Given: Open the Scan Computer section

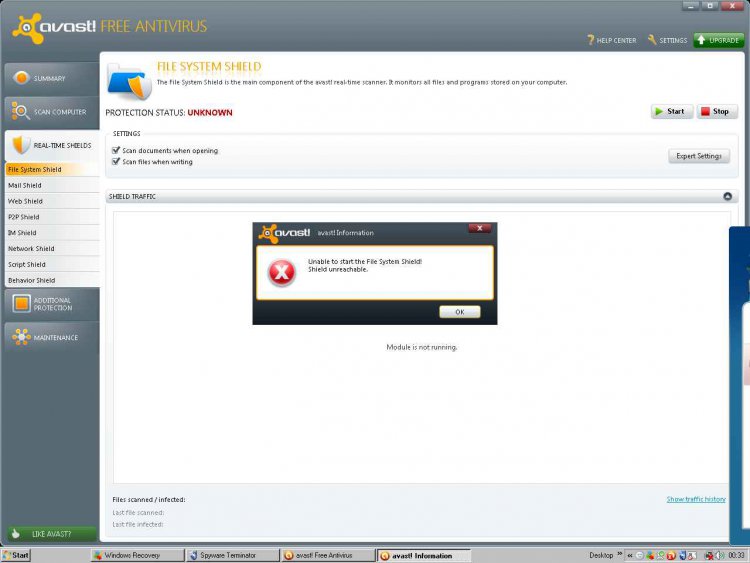Looking at the screenshot, I should 50,111.
